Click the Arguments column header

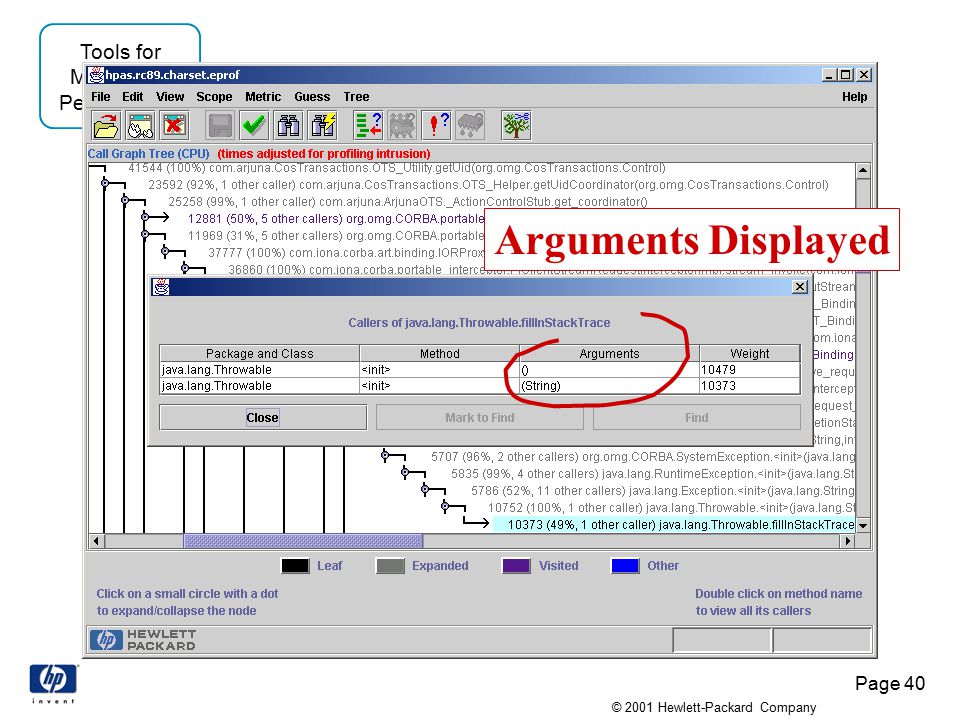(609, 353)
